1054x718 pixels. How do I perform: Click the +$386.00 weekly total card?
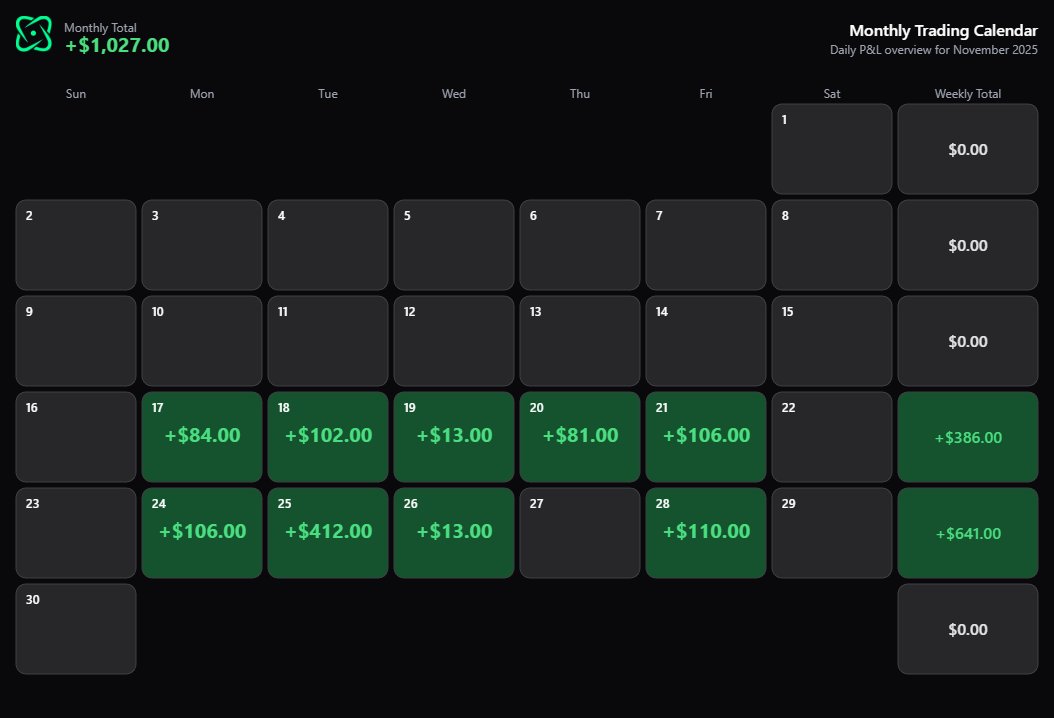pyautogui.click(x=968, y=437)
